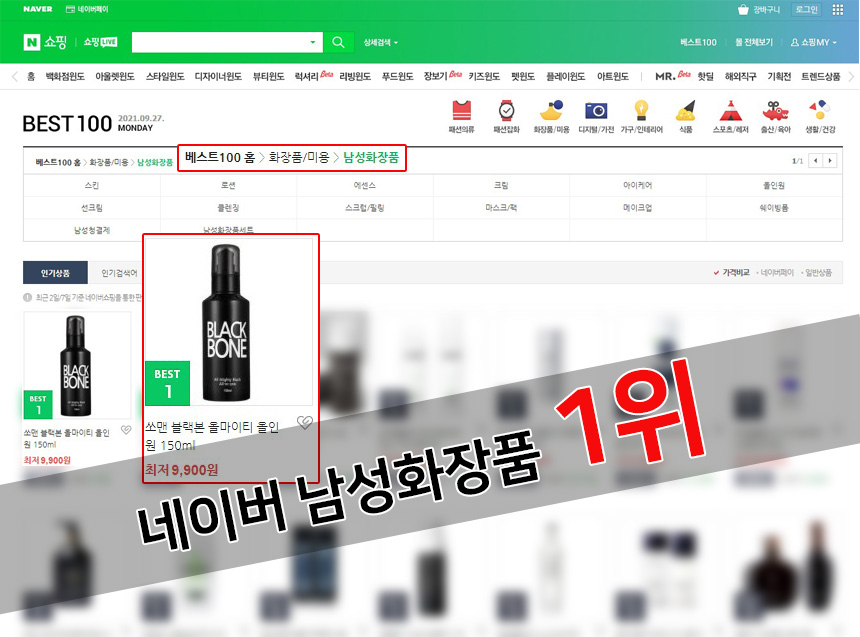
Task: Select the 에센스 subcategory
Action: [365, 185]
